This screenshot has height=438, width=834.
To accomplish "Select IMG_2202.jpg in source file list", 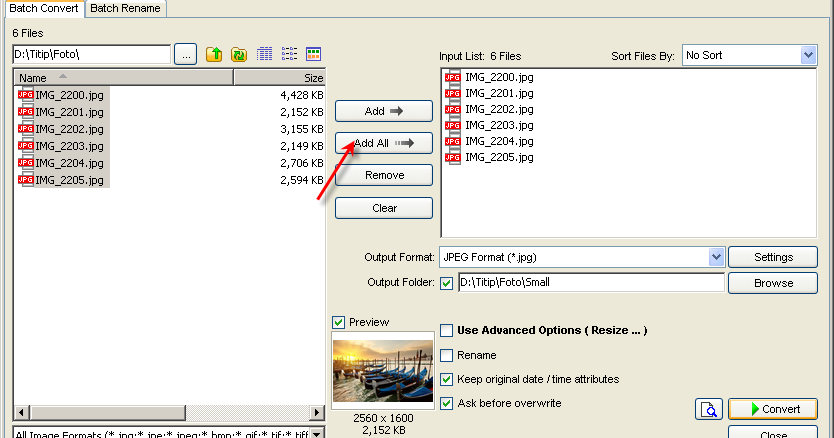I will [x=69, y=129].
